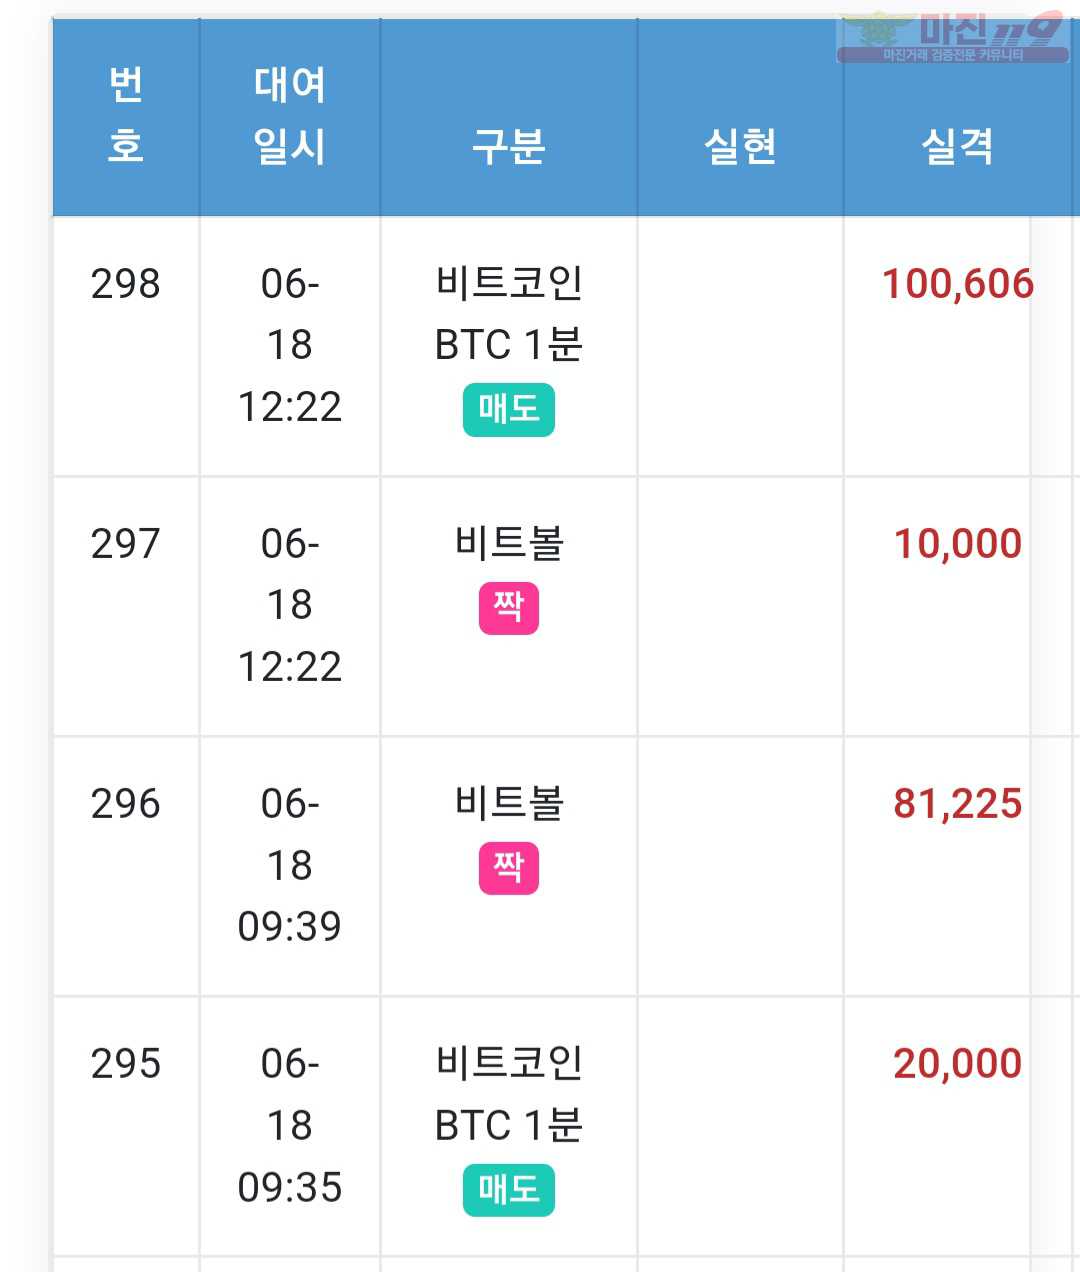1080x1272 pixels.
Task: Click the amount 100,606
Action: (x=957, y=284)
